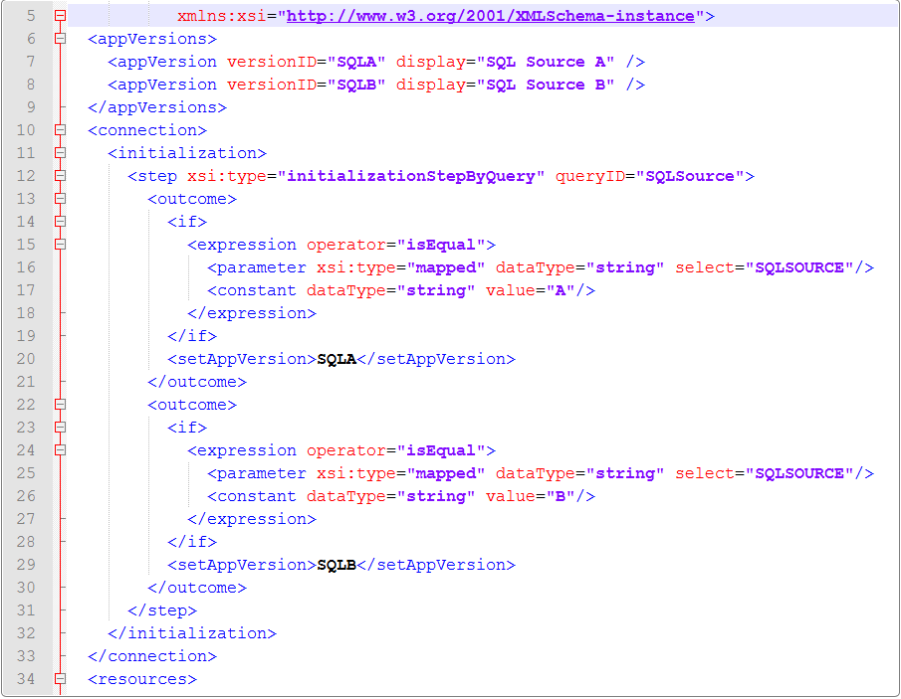Click the resources tag on line 34
Screen dimensions: 901x699
142,679
